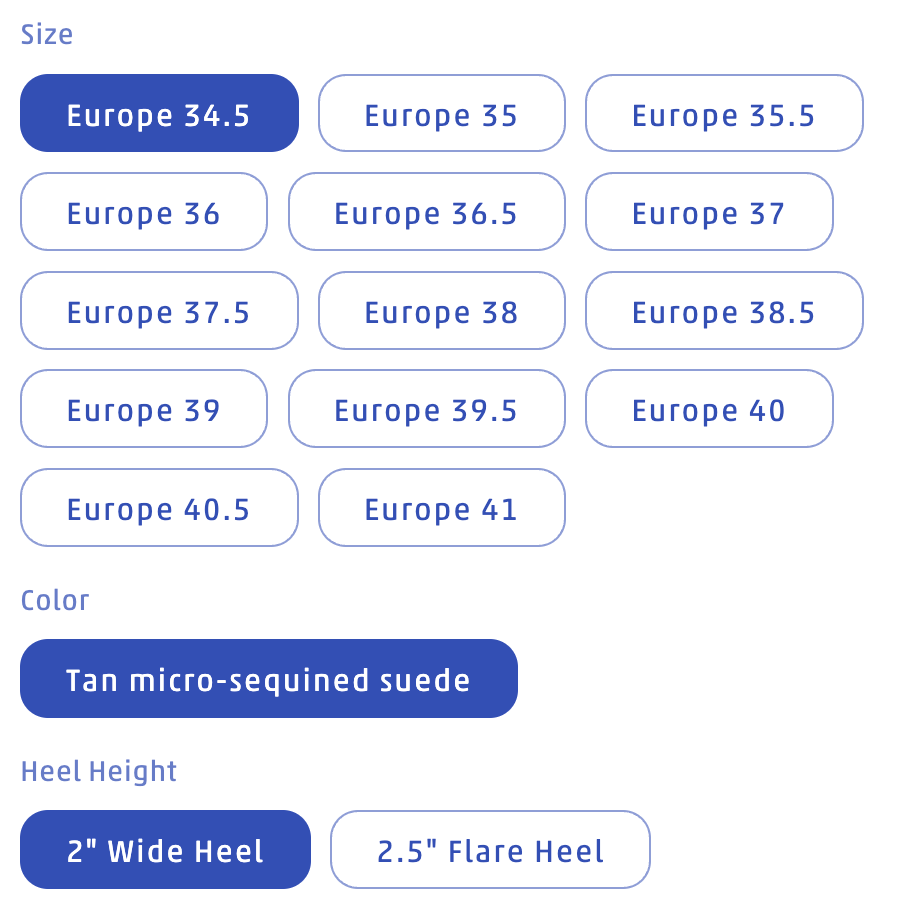This screenshot has width=902, height=922.
Task: Click Europe 39.5 size option
Action: coord(426,409)
